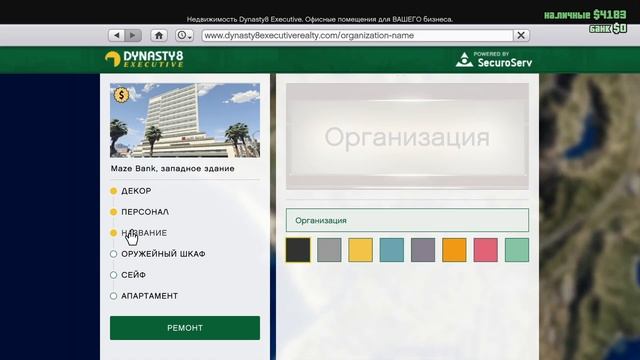The height and width of the screenshot is (360, 640).
Task: Choose the mint green color swatch
Action: point(517,250)
